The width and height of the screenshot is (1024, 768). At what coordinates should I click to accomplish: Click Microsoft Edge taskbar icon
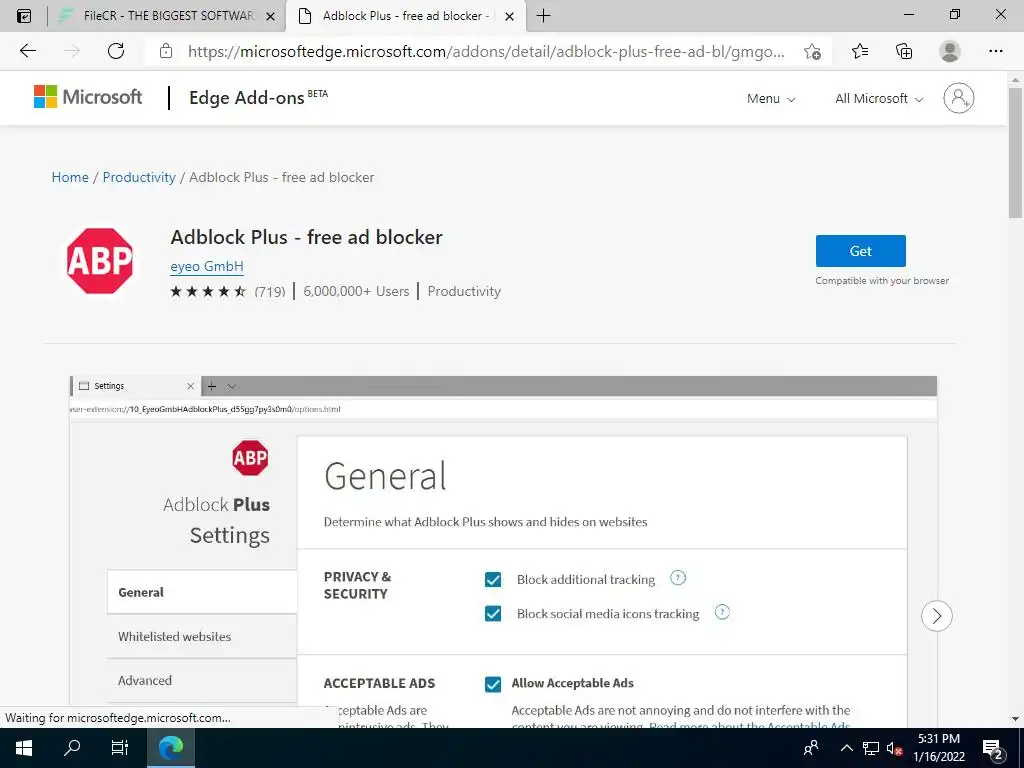(171, 748)
